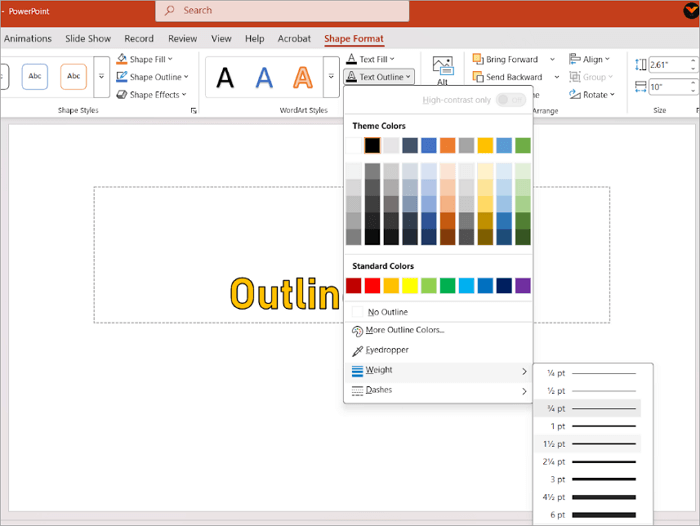Select the 2¼ pt line weight

(588, 462)
